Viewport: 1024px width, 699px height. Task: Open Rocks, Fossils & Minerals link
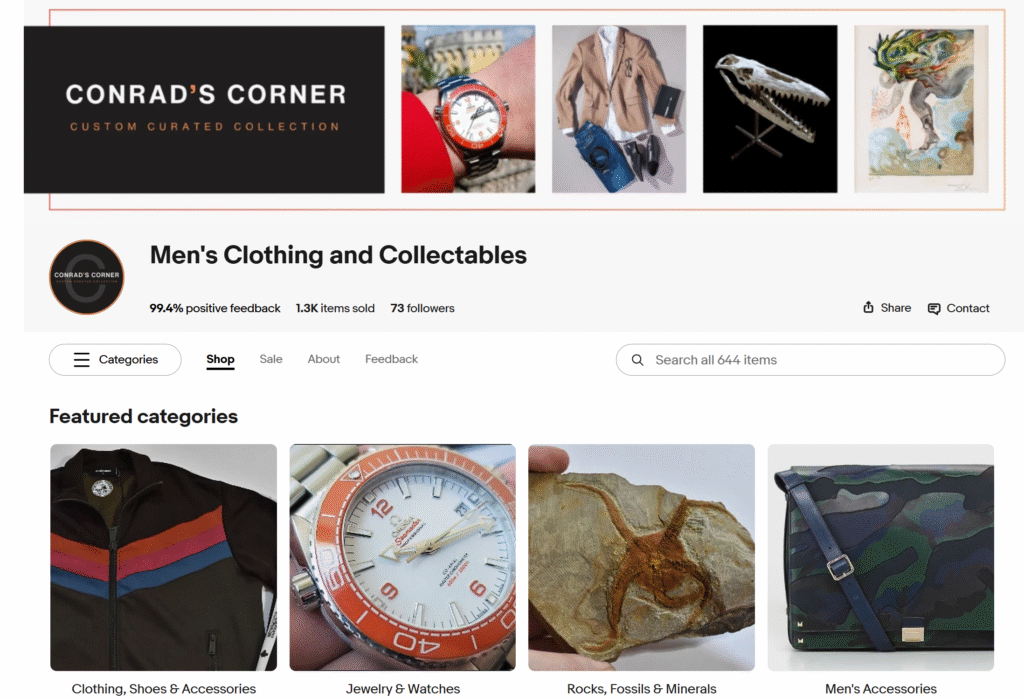click(x=641, y=689)
